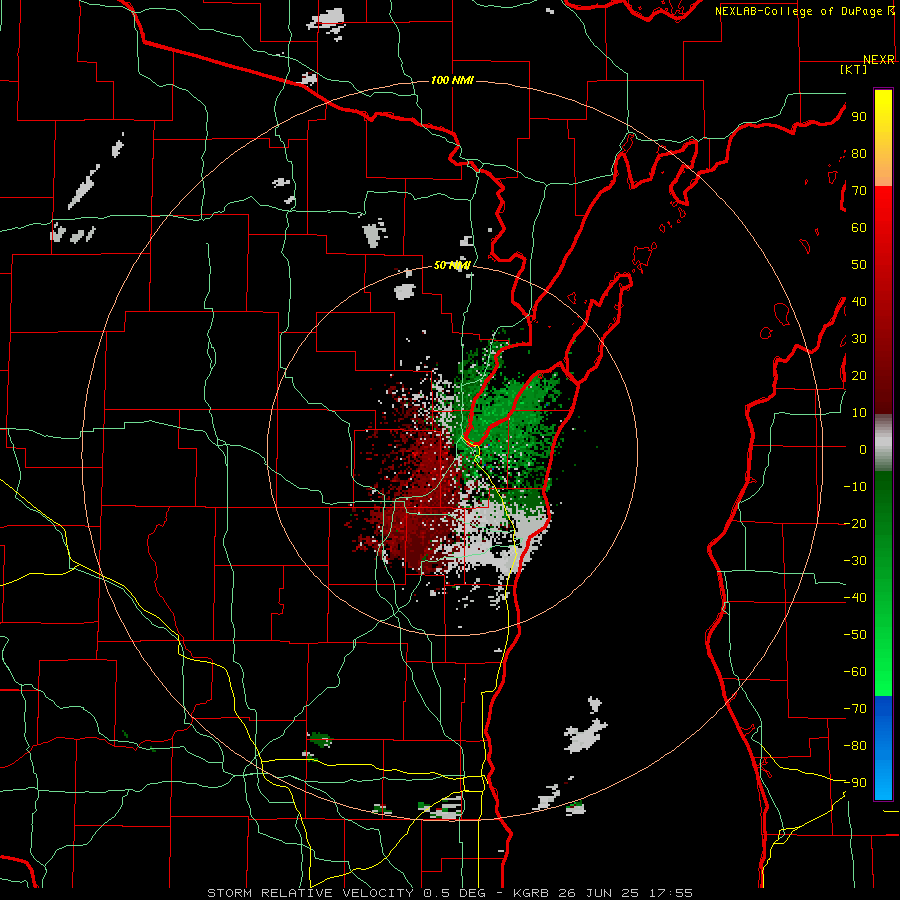Click the 30 value on velocity scale
Image resolution: width=900 pixels, height=900 pixels.
(x=859, y=339)
